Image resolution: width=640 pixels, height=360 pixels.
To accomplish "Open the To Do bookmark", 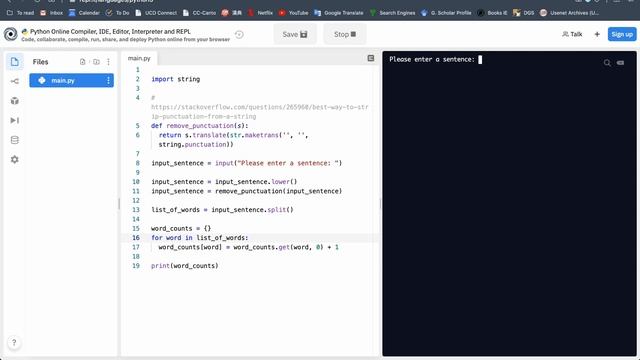I will [118, 13].
